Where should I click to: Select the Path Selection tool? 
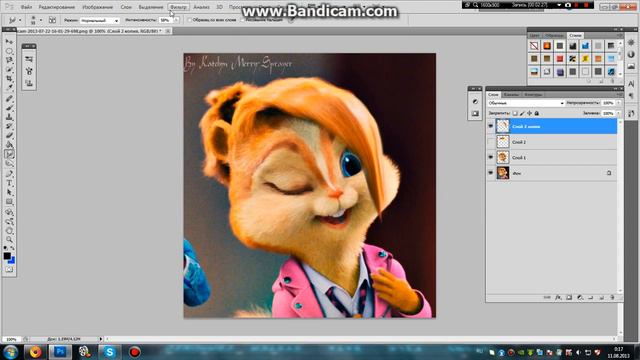tap(9, 192)
